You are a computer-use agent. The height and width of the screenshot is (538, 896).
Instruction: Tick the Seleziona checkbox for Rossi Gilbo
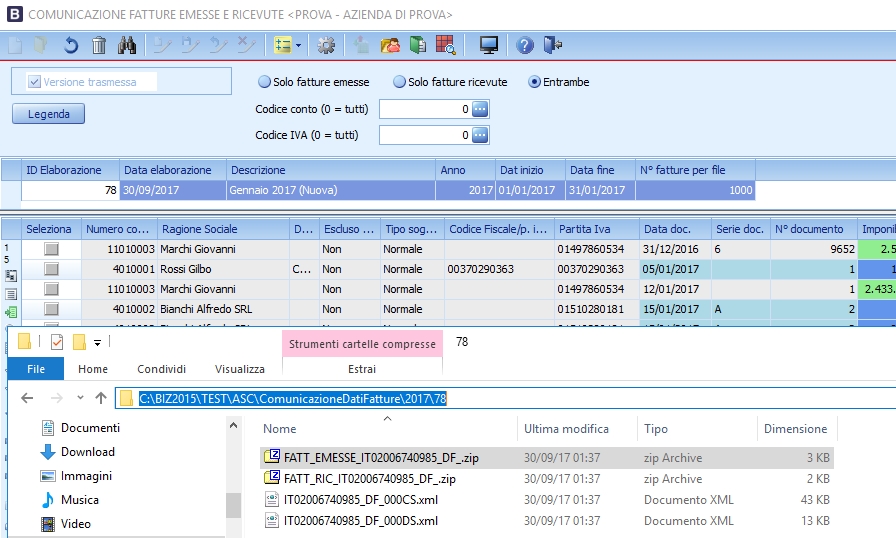pyautogui.click(x=51, y=269)
